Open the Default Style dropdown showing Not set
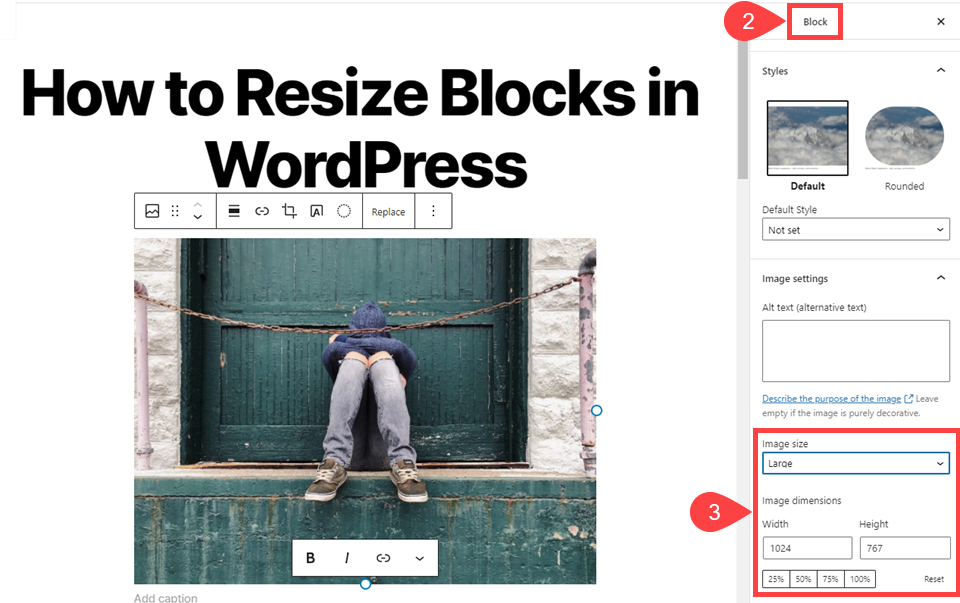This screenshot has height=603, width=960. [855, 229]
